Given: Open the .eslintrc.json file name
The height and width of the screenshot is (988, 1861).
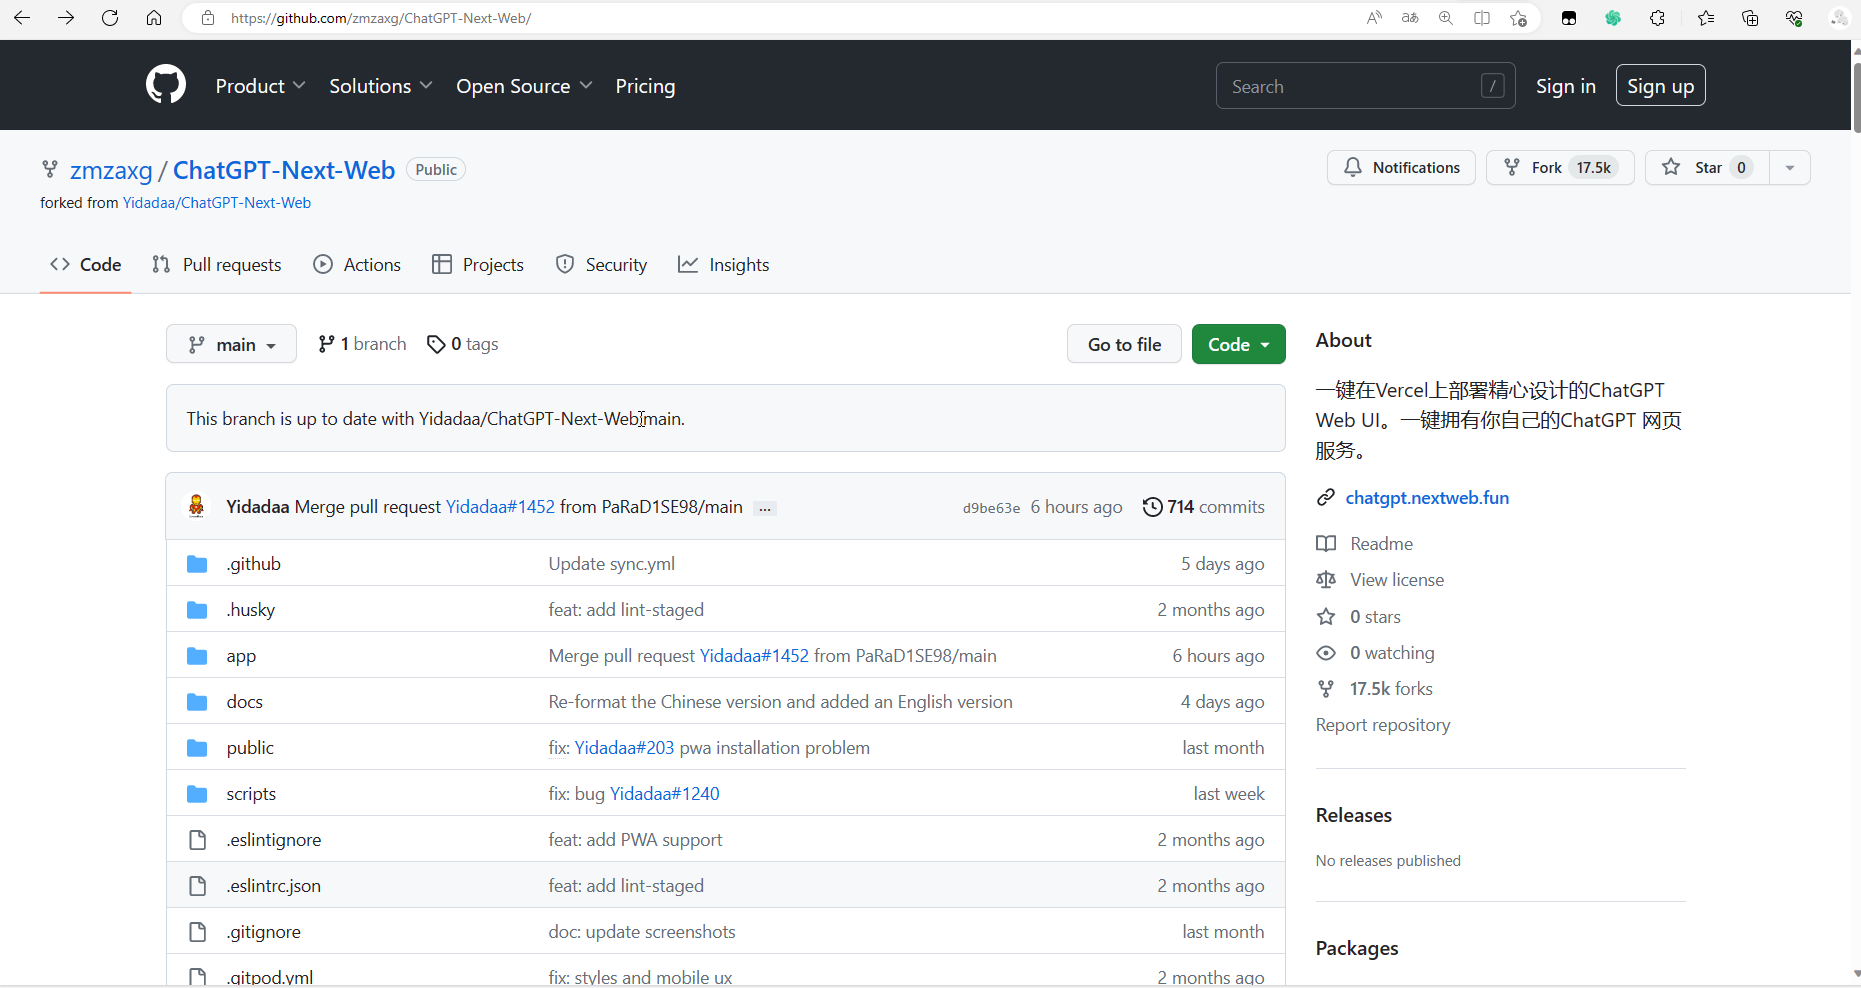Looking at the screenshot, I should click(x=274, y=886).
